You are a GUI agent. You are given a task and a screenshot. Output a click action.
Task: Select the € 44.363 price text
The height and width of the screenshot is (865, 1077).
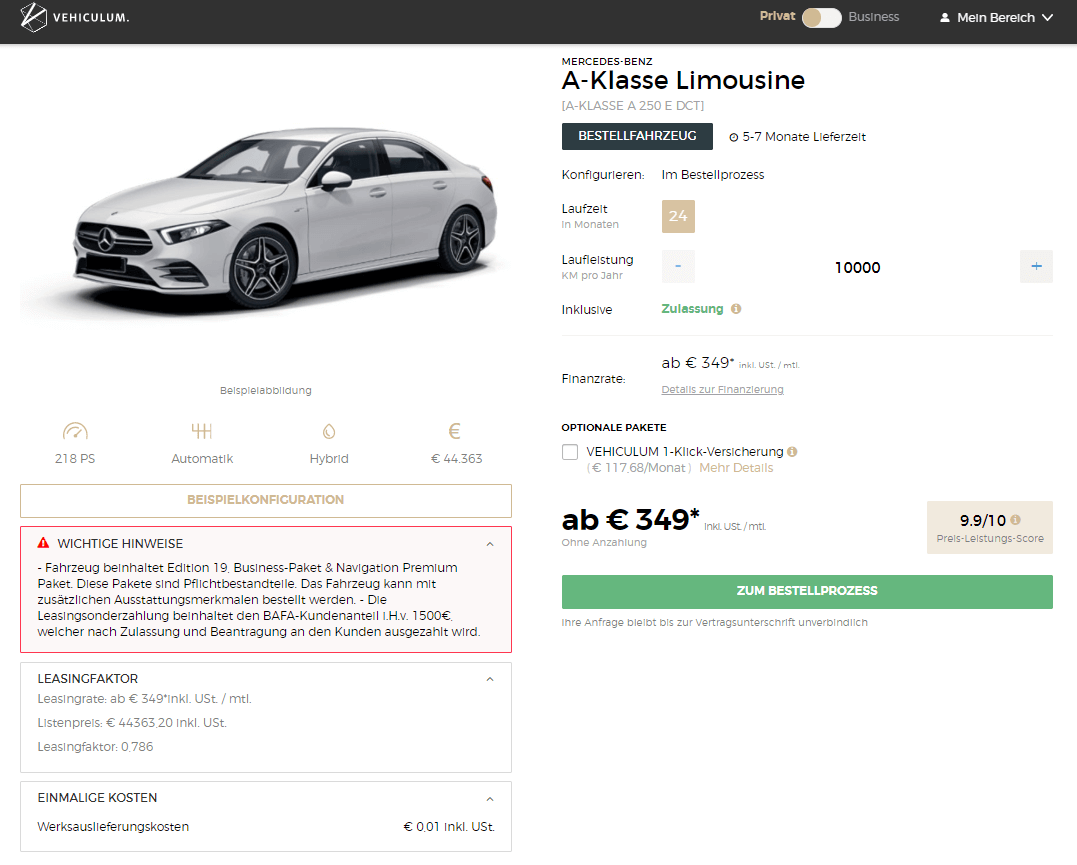pyautogui.click(x=457, y=458)
